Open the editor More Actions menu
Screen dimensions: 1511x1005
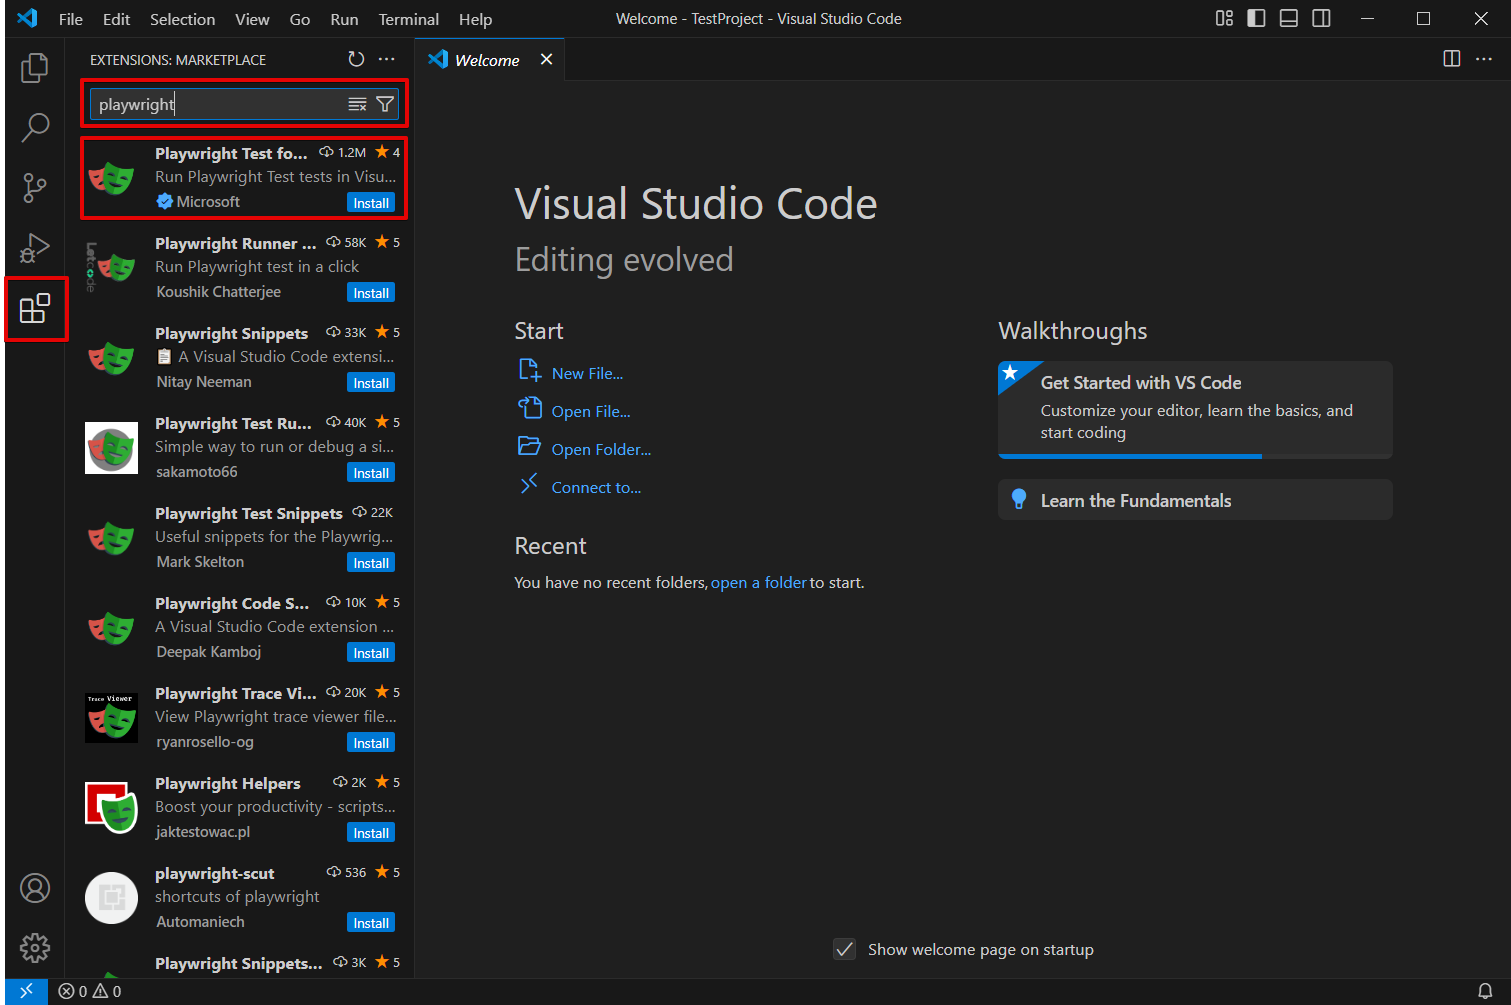[x=1484, y=59]
